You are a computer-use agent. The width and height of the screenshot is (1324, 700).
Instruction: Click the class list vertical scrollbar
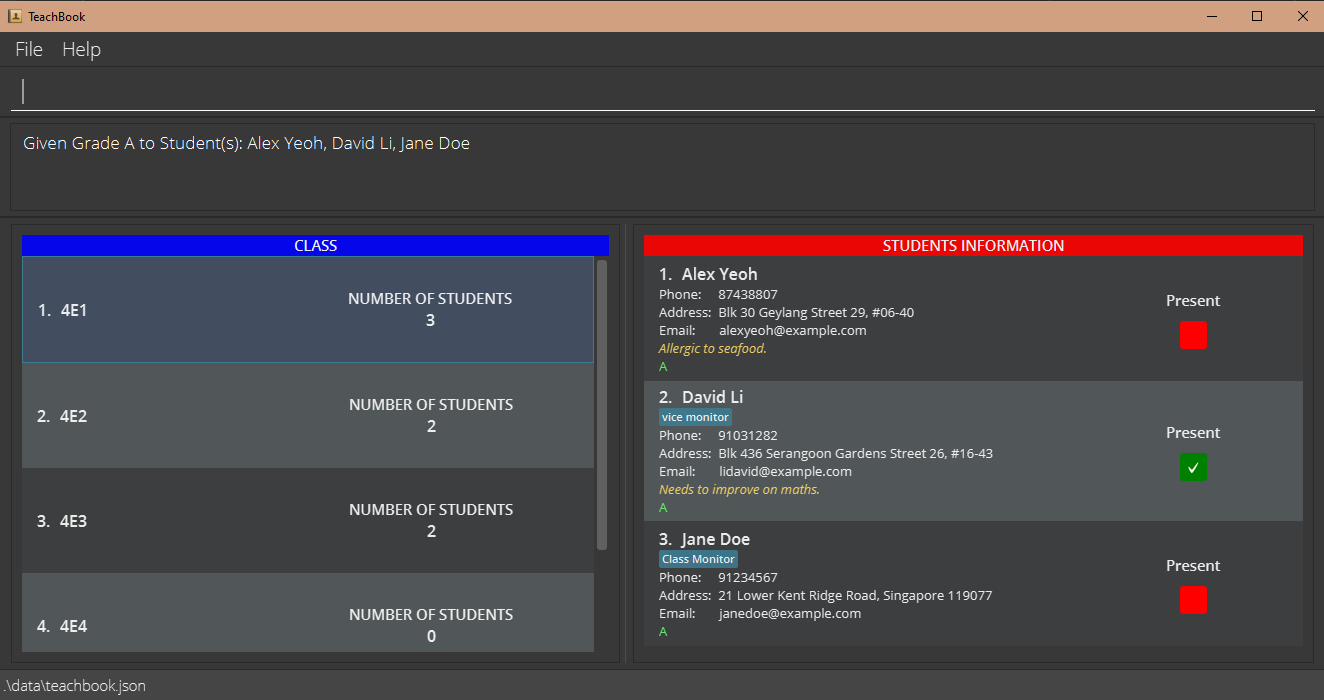tap(602, 405)
